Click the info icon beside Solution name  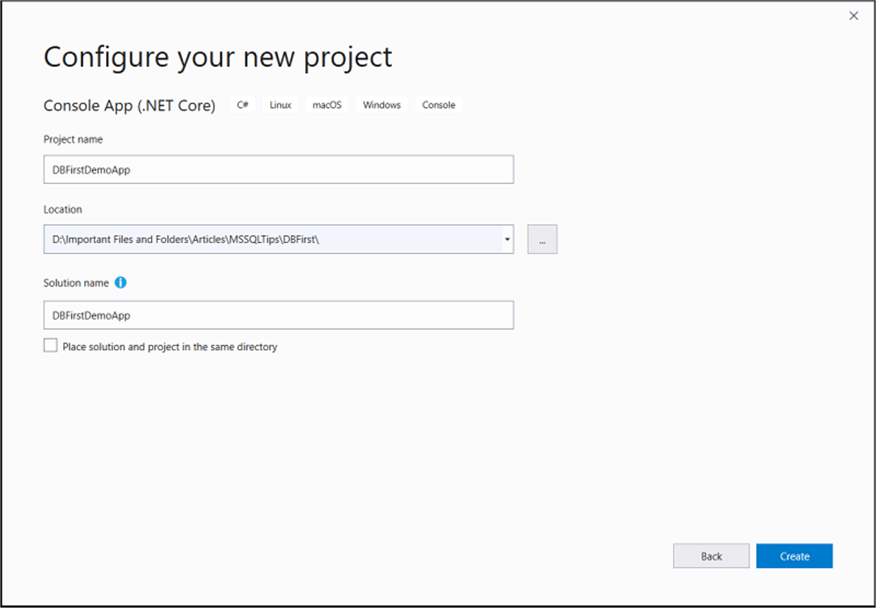pos(121,283)
